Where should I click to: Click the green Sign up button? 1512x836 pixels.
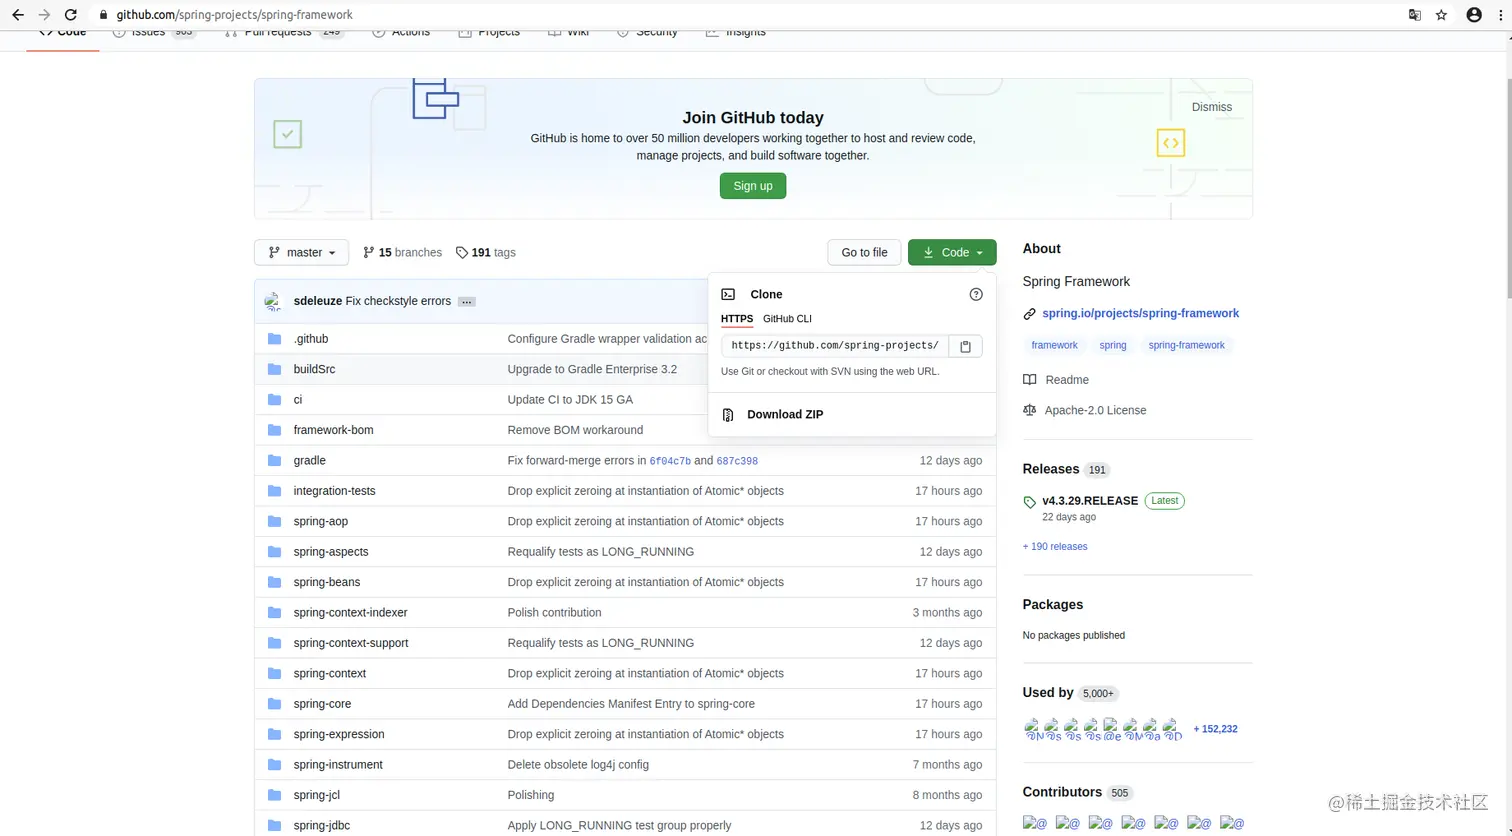tap(753, 186)
